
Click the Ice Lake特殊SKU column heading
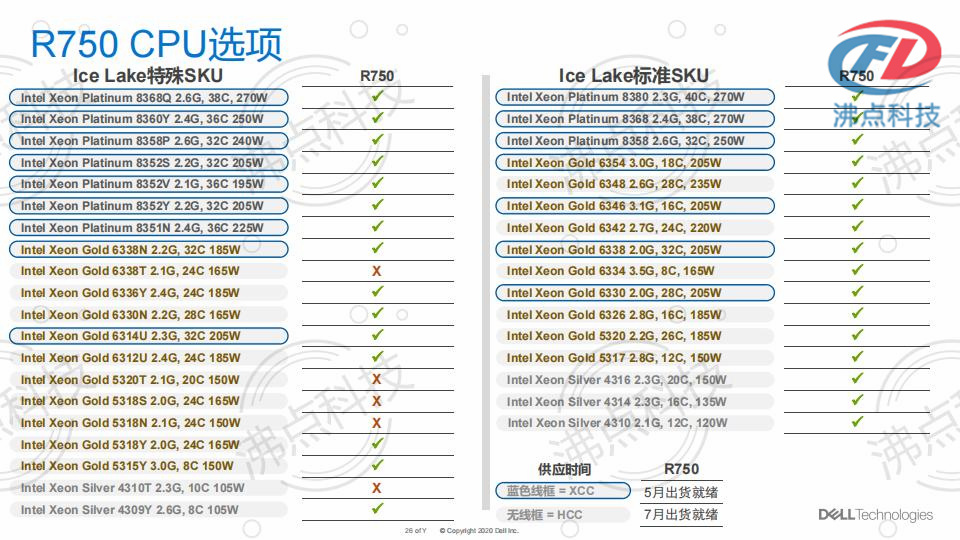(x=148, y=76)
